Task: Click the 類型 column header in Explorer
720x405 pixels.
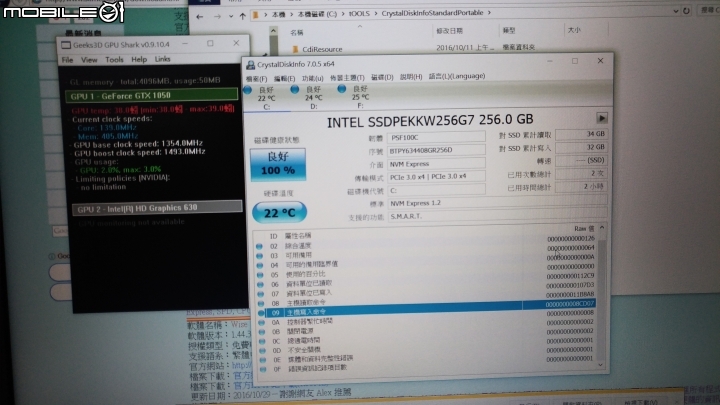Action: pos(509,30)
